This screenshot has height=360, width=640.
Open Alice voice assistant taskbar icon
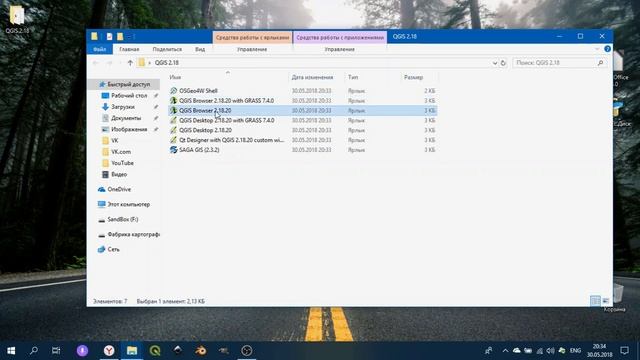click(x=82, y=351)
